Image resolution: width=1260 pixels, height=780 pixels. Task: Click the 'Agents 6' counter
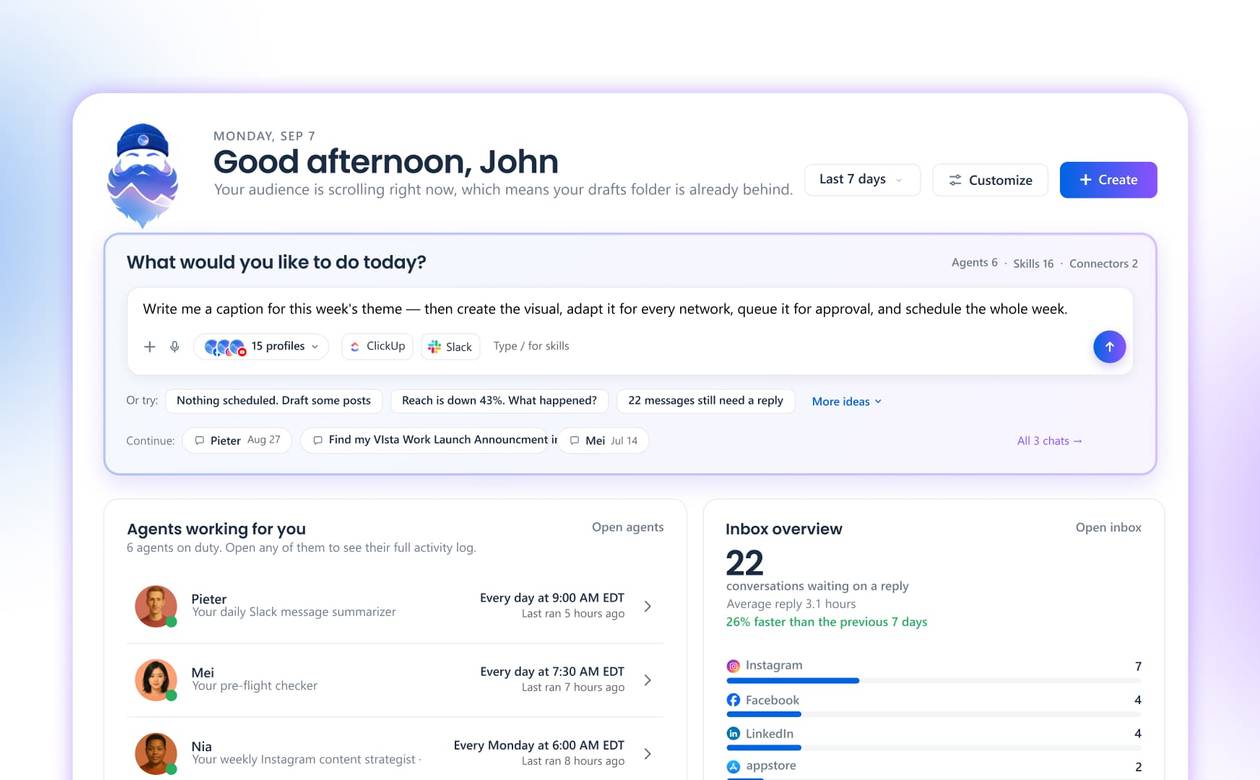point(974,263)
